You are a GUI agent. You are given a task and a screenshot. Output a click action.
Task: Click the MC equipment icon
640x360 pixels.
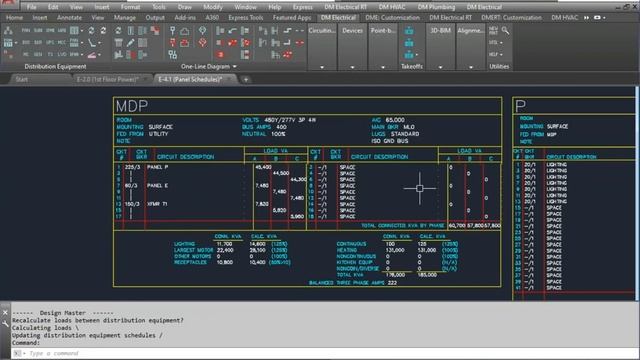click(25, 54)
